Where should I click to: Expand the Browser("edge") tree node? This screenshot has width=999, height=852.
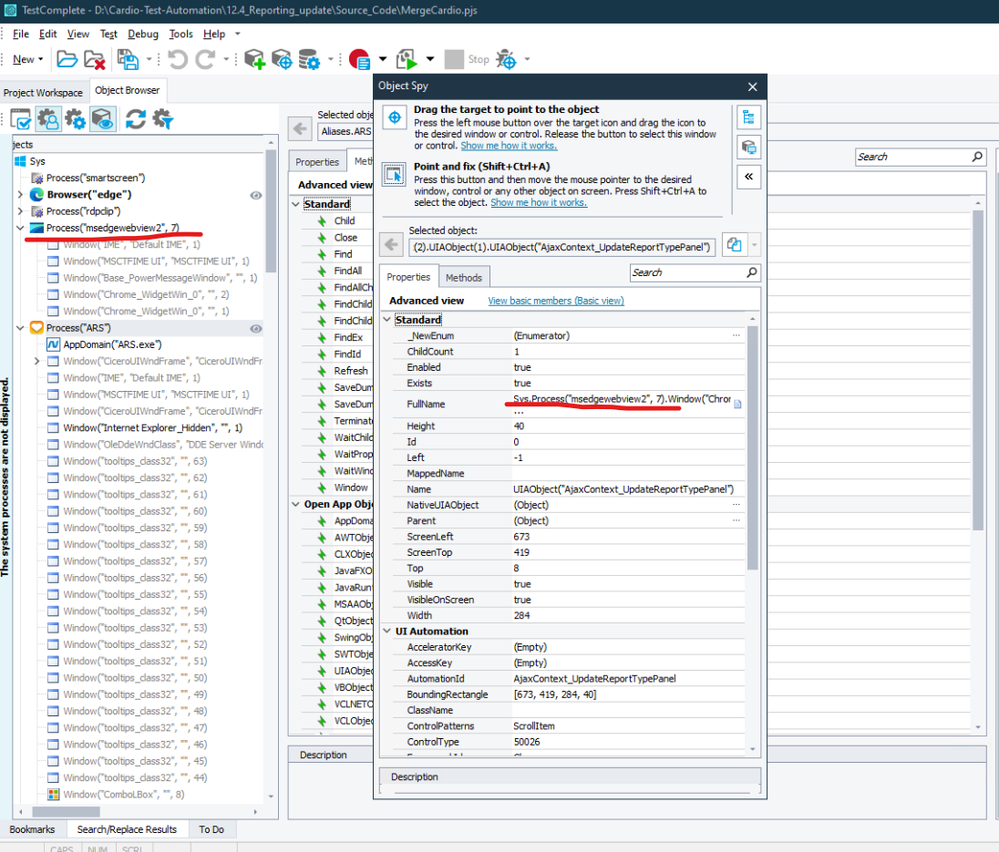pos(21,195)
